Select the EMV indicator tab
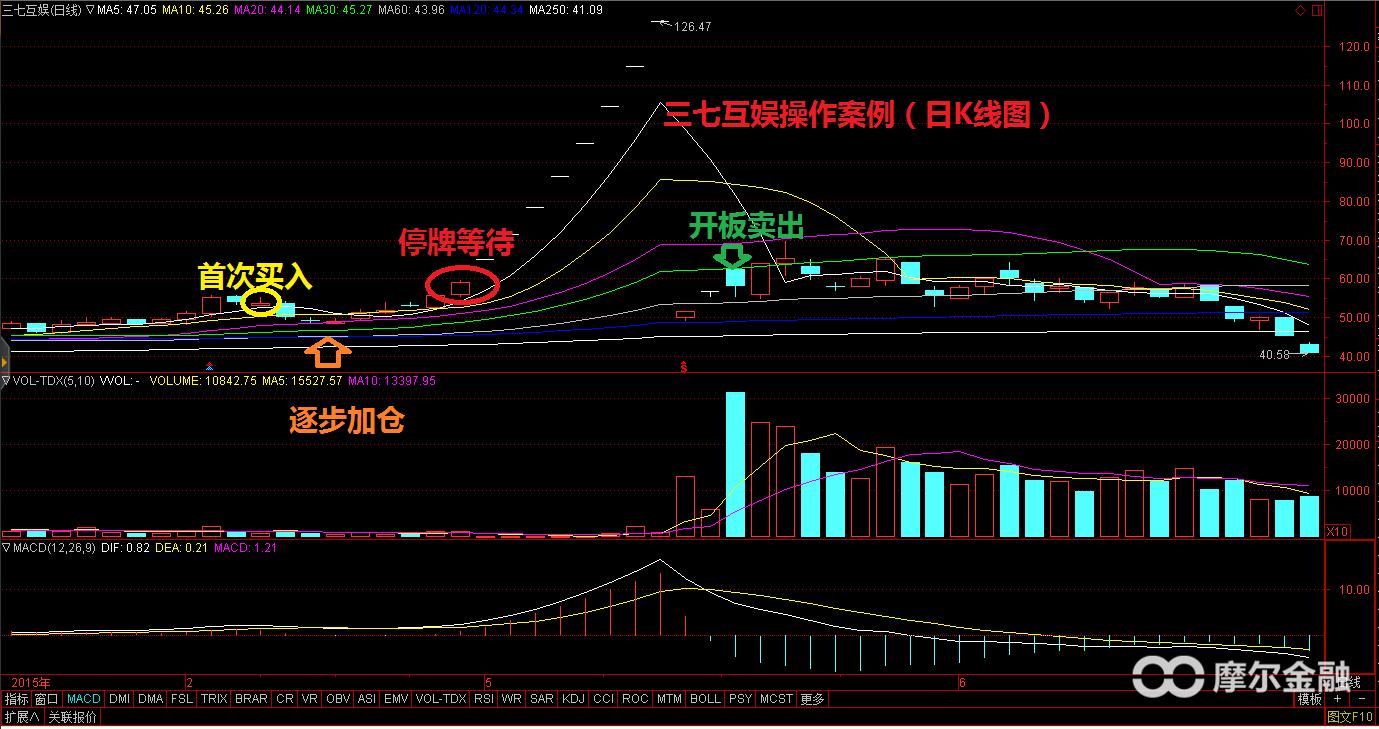This screenshot has width=1379, height=729. coord(396,699)
